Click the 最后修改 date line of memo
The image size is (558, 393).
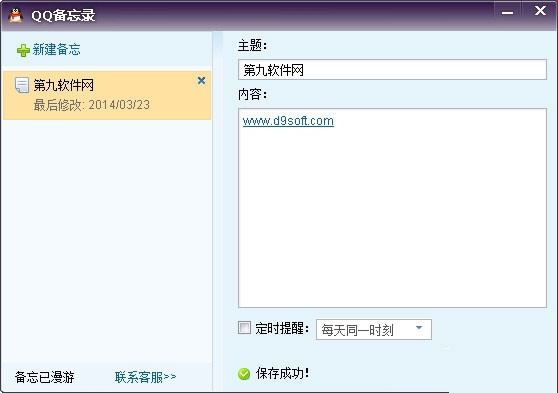(x=92, y=105)
